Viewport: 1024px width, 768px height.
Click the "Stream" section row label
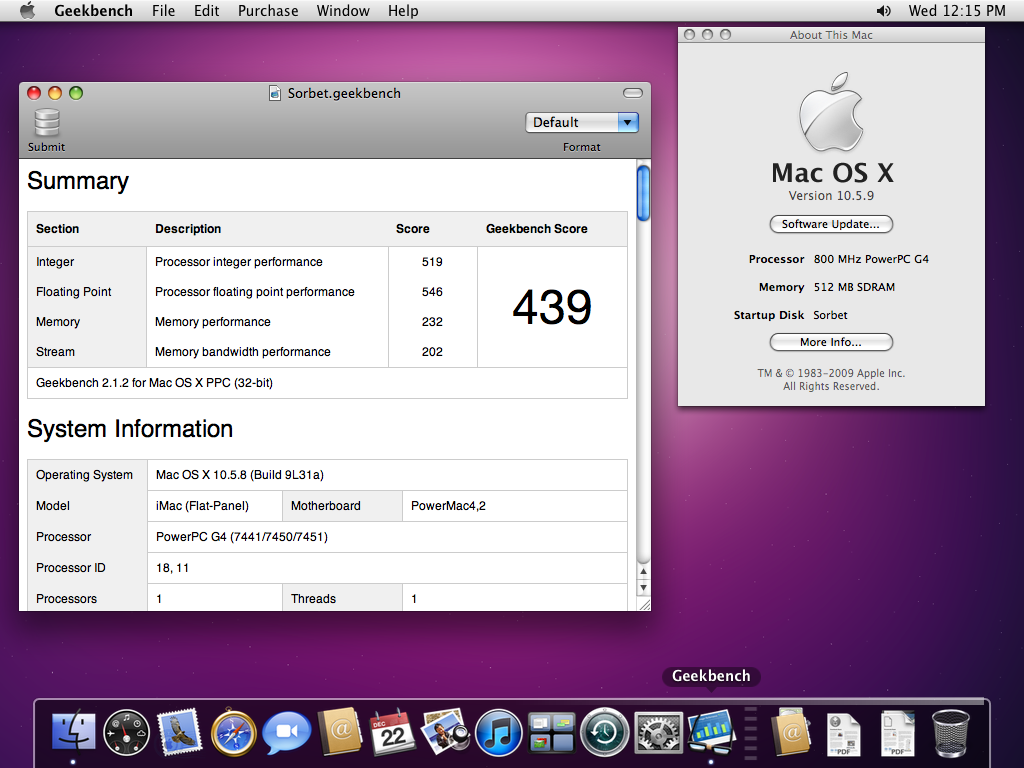[x=56, y=352]
